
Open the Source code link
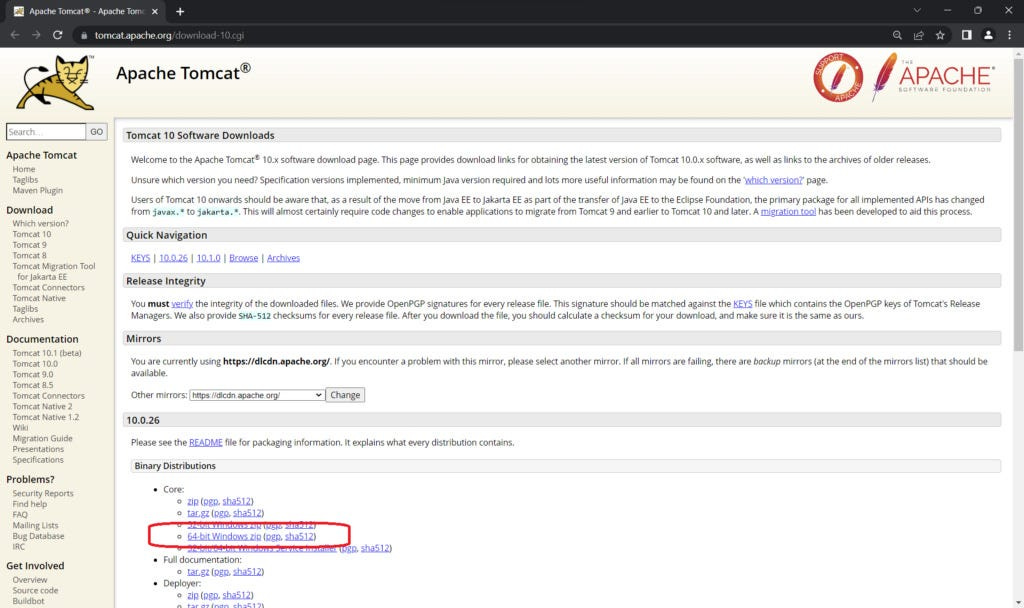[35, 590]
